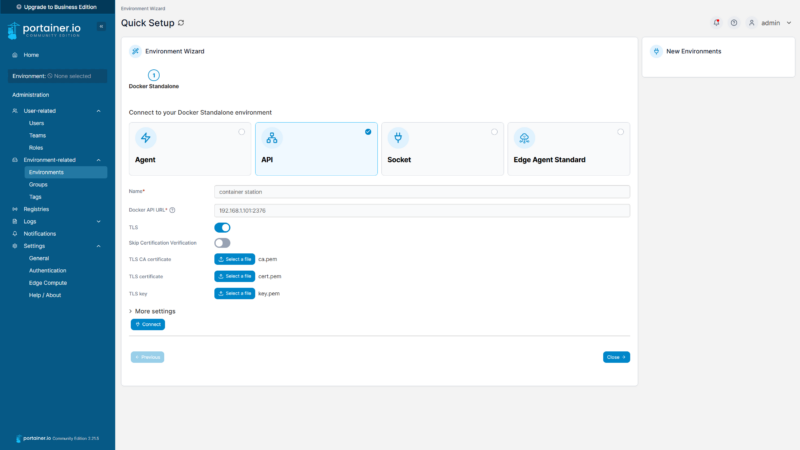Select the Agent radio option
This screenshot has height=450, width=800.
tap(241, 131)
